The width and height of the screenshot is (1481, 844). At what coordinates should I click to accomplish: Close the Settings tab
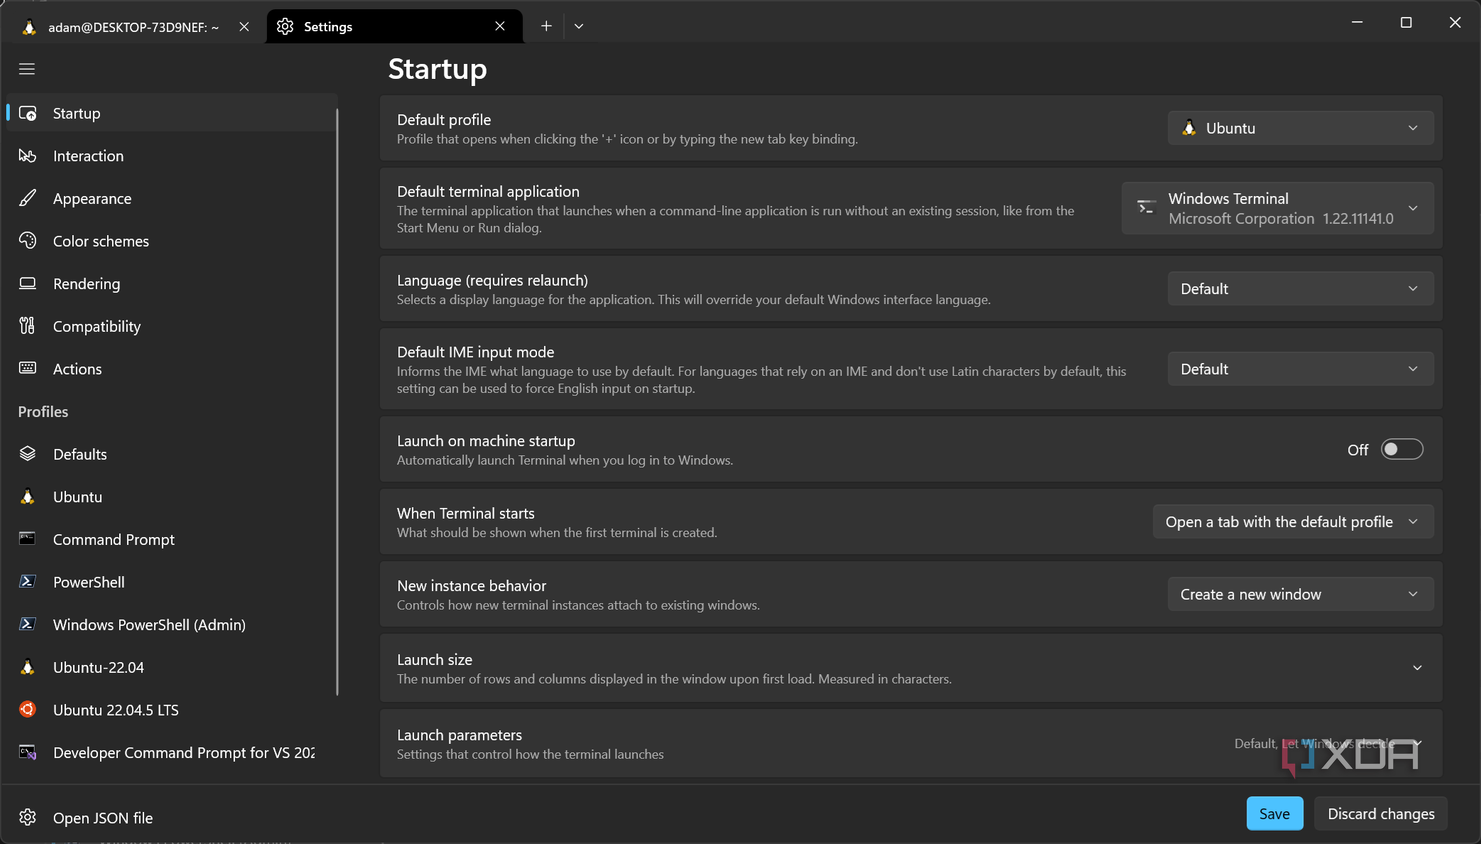pyautogui.click(x=500, y=26)
